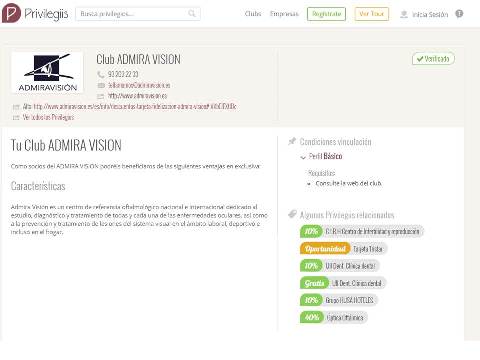Open the 10% Grupo HUSA HOTELES privilege
The image size is (480, 360).
(x=339, y=300)
